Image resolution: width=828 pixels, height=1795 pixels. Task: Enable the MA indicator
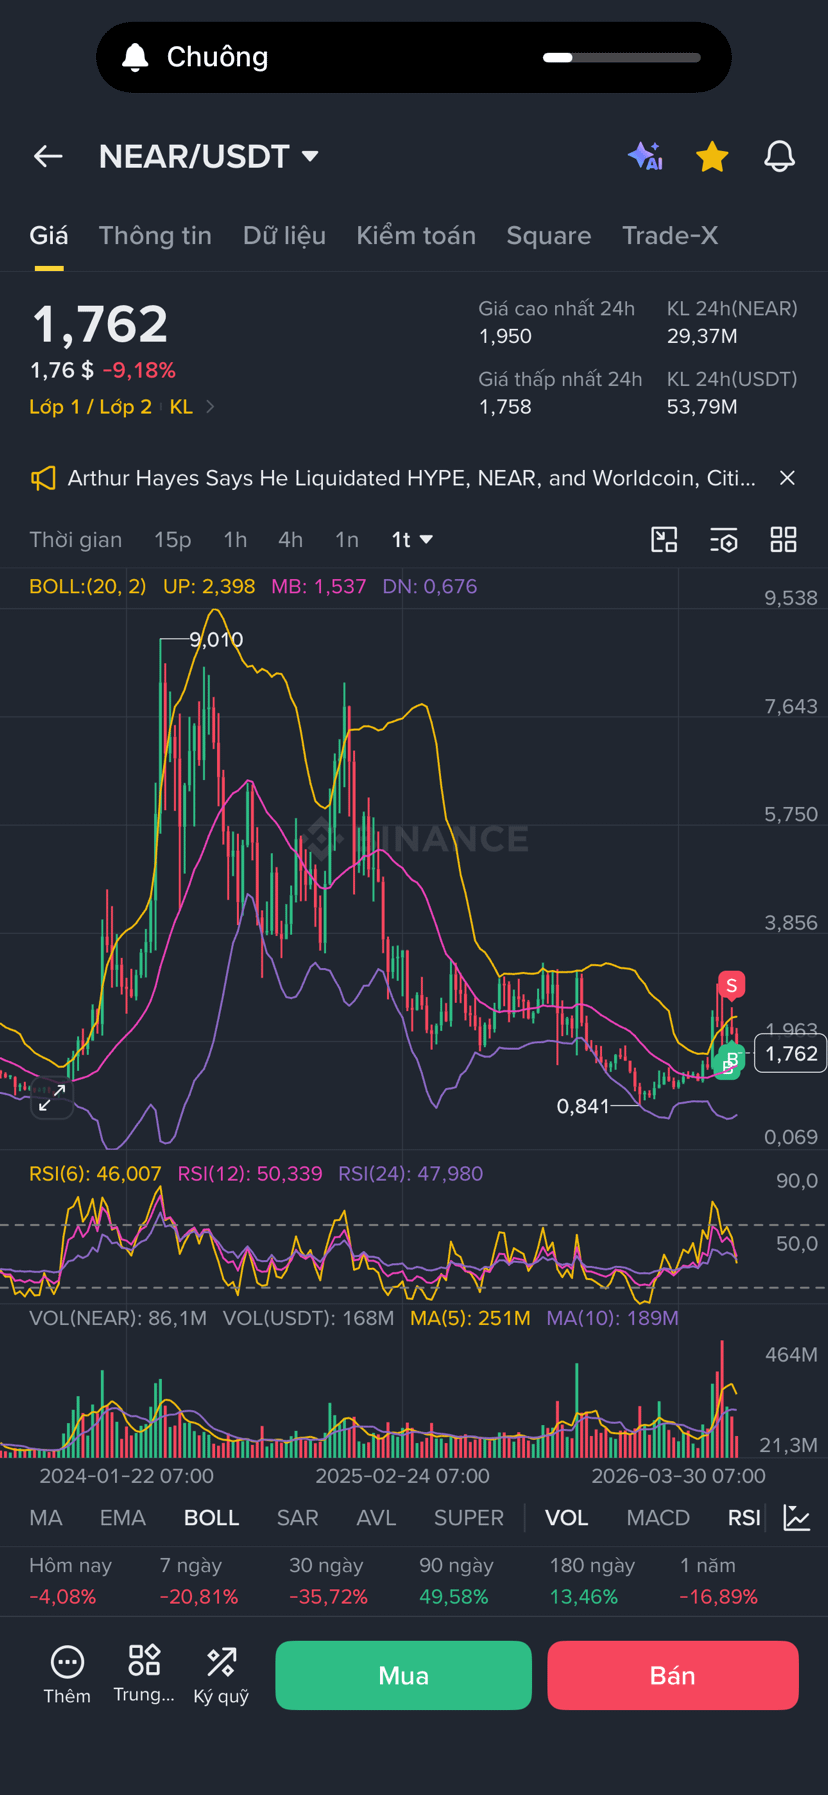46,1518
